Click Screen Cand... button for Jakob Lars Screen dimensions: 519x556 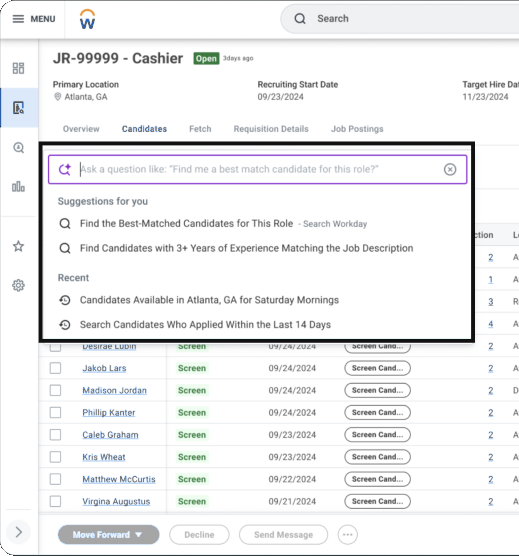click(378, 368)
